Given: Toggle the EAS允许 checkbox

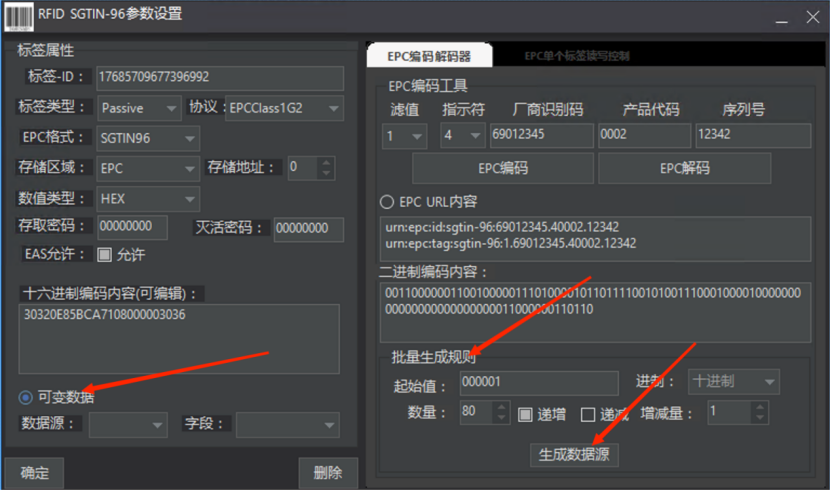Looking at the screenshot, I should coord(104,255).
